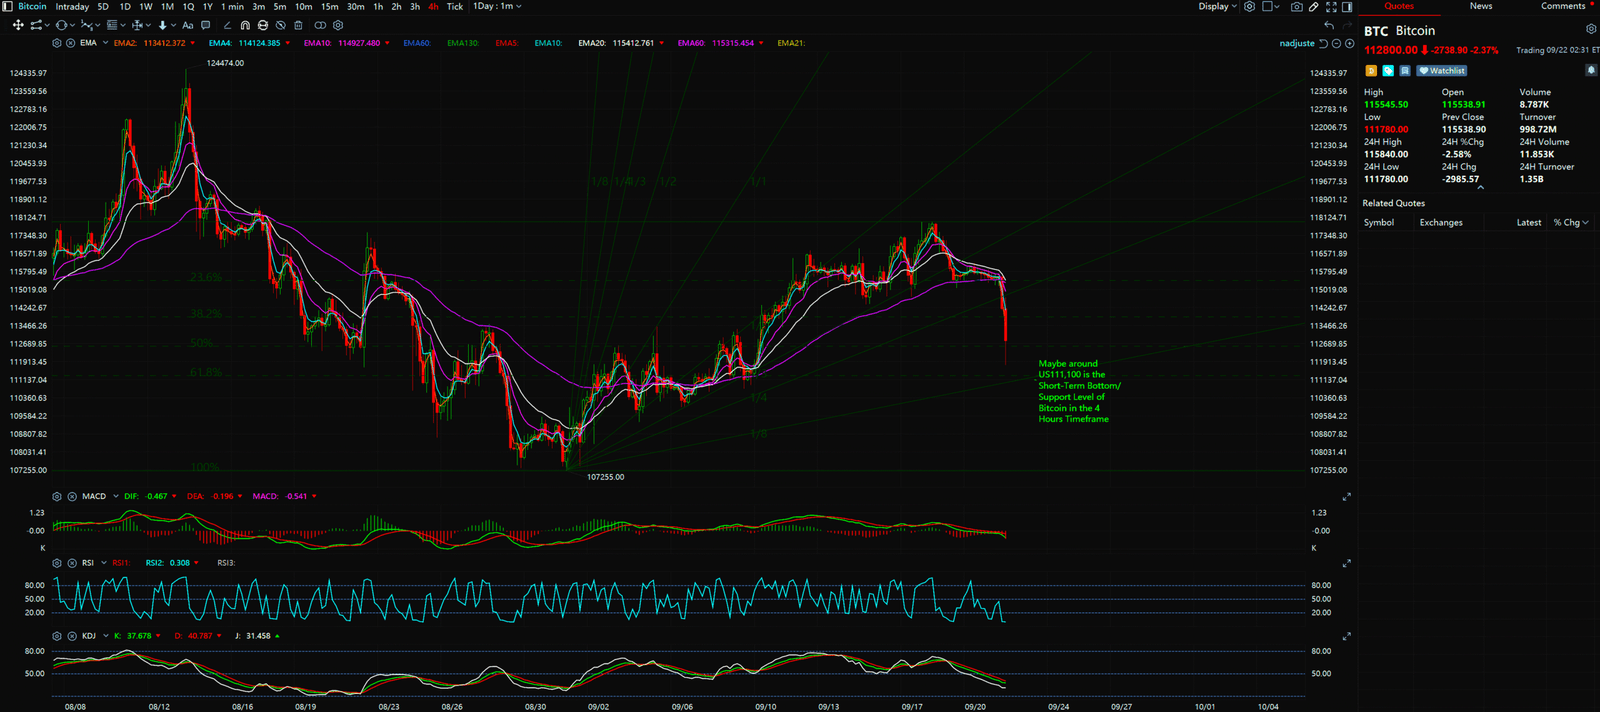The width and height of the screenshot is (1600, 712).
Task: Open drawing toolbar settings gear
Action: pos(338,25)
